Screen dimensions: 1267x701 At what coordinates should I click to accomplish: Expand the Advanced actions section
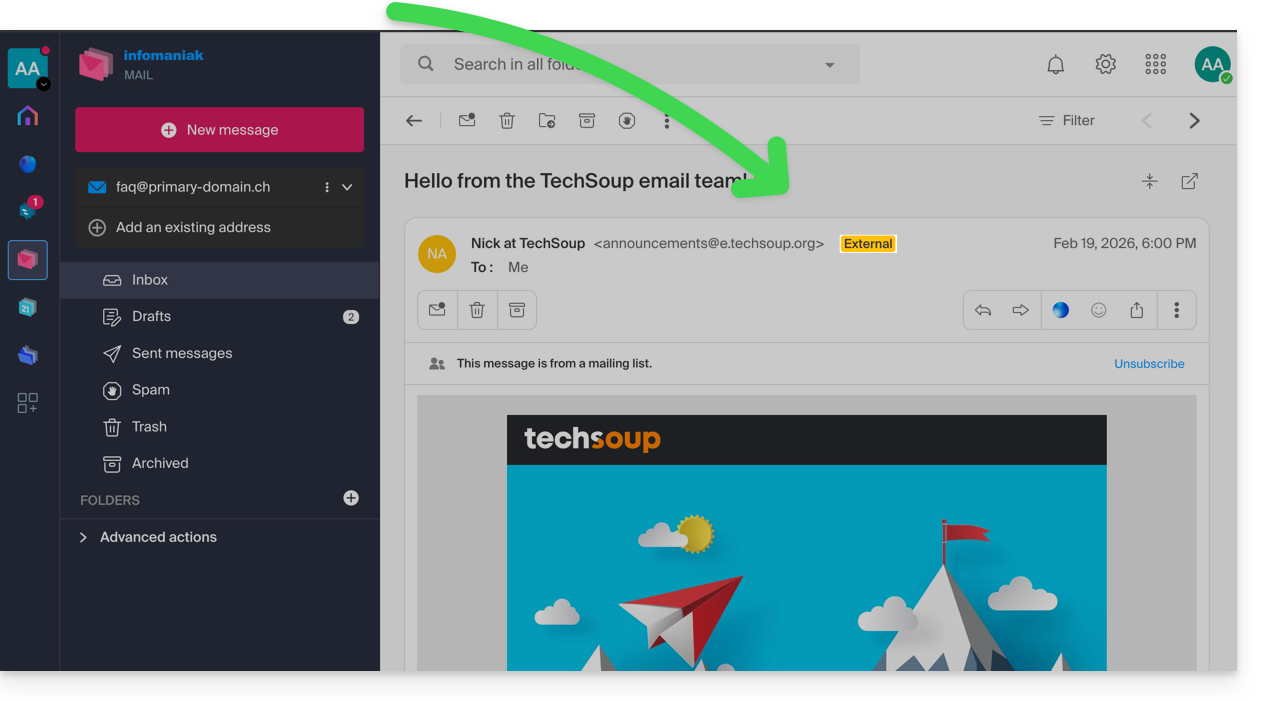click(x=84, y=538)
